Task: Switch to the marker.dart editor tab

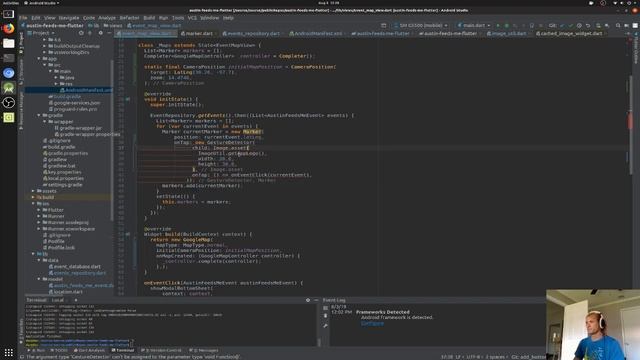Action: 197,33
